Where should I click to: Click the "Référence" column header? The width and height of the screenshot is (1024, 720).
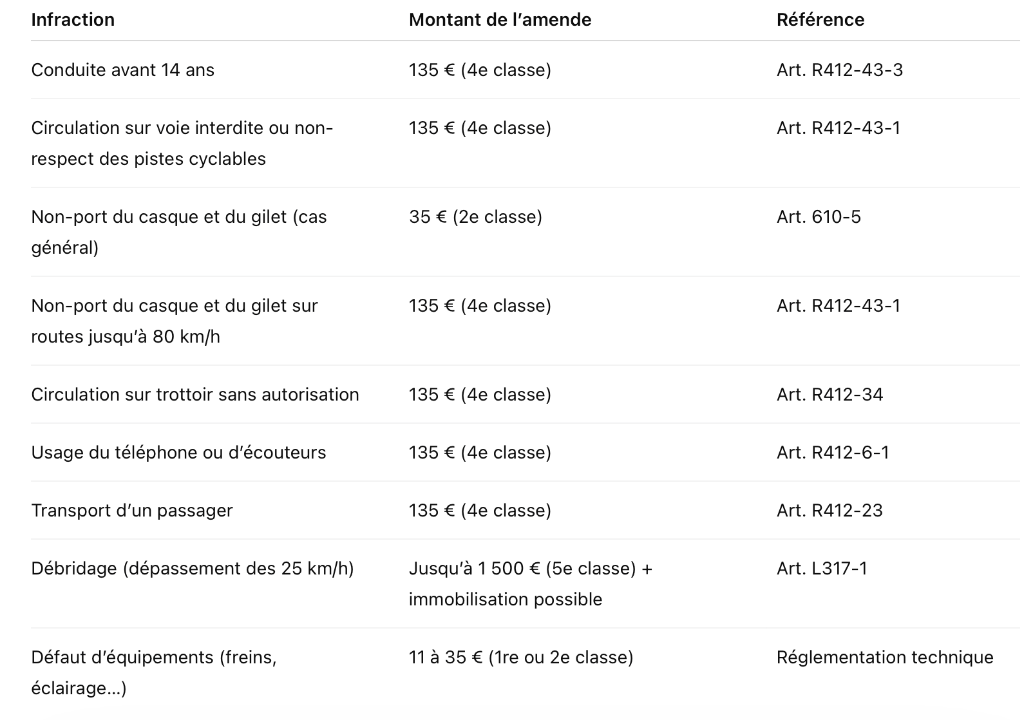click(x=820, y=20)
